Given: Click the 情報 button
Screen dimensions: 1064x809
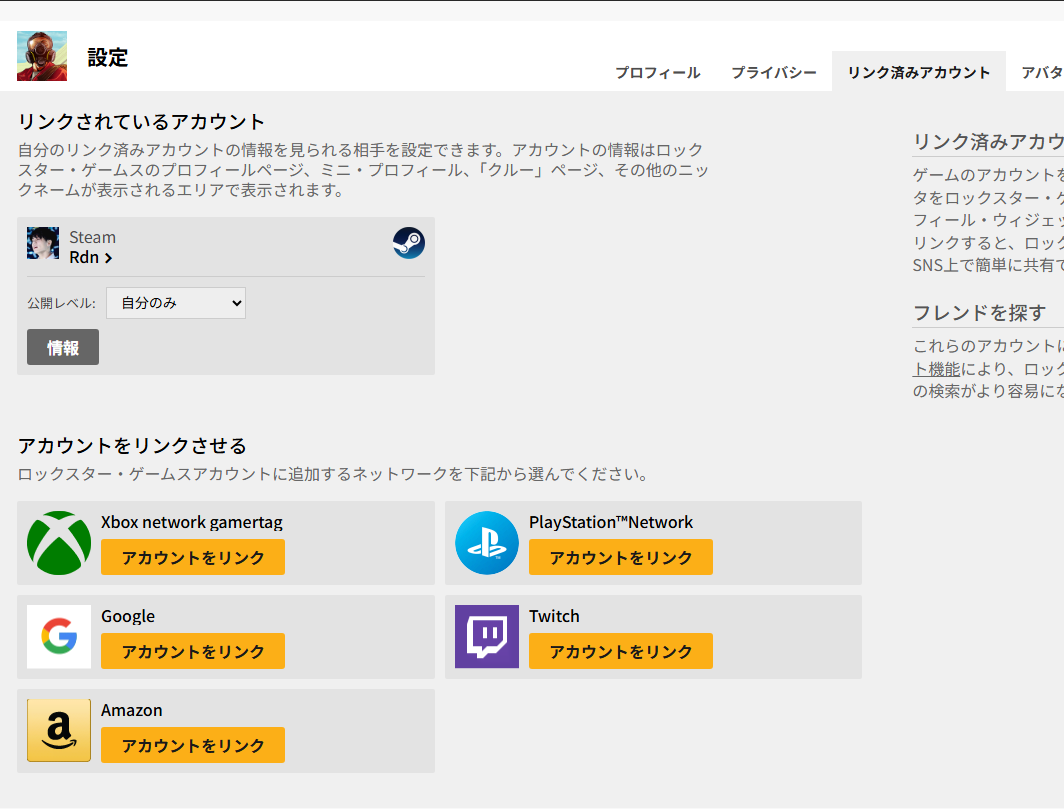Looking at the screenshot, I should click(63, 347).
